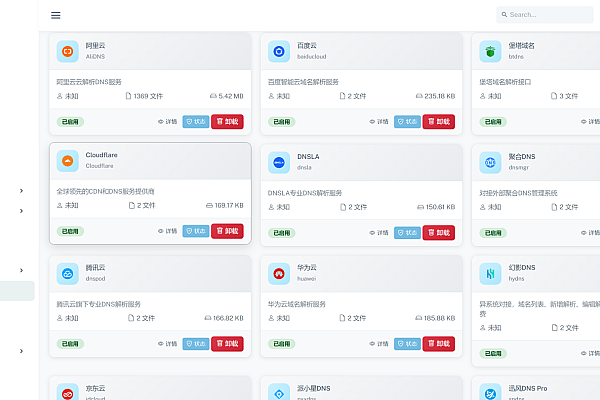Click 已启用 badge on 幻影DNS card
This screenshot has height=400, width=600.
tap(493, 353)
